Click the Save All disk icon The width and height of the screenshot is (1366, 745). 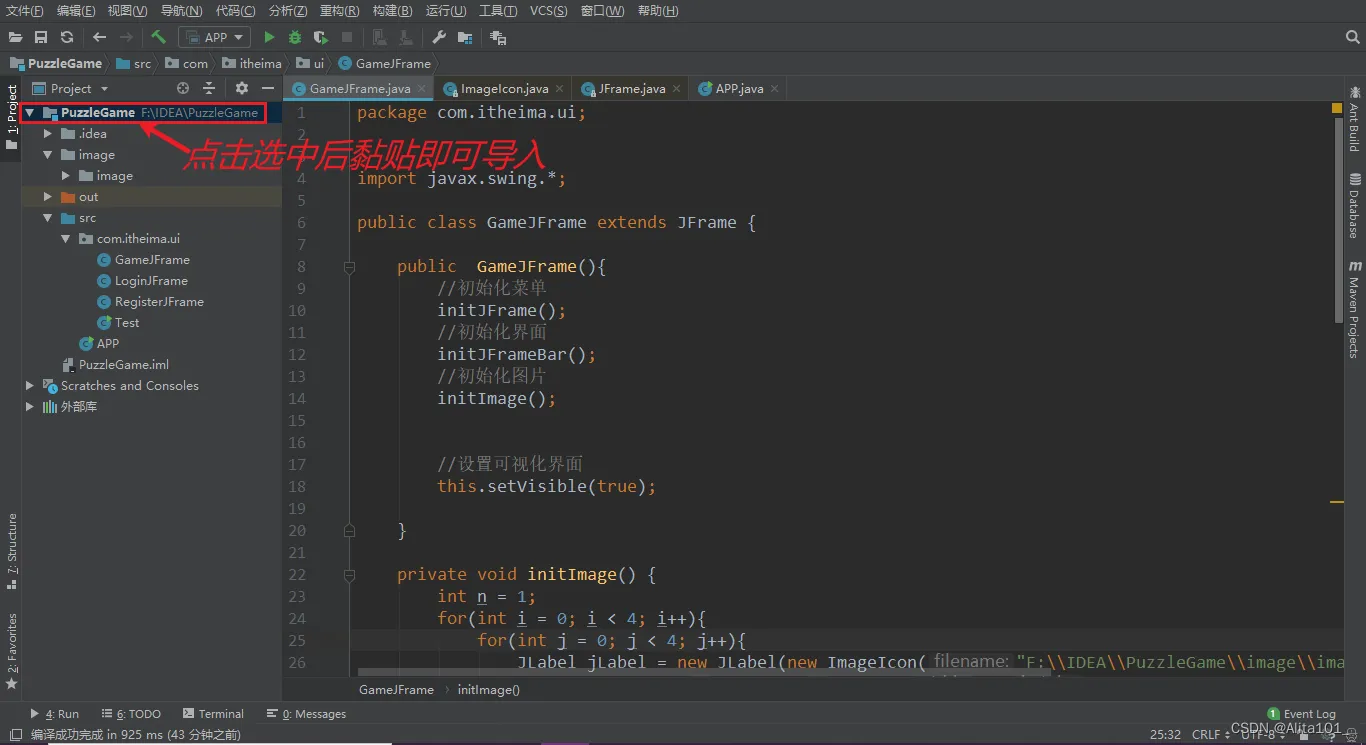tap(41, 37)
